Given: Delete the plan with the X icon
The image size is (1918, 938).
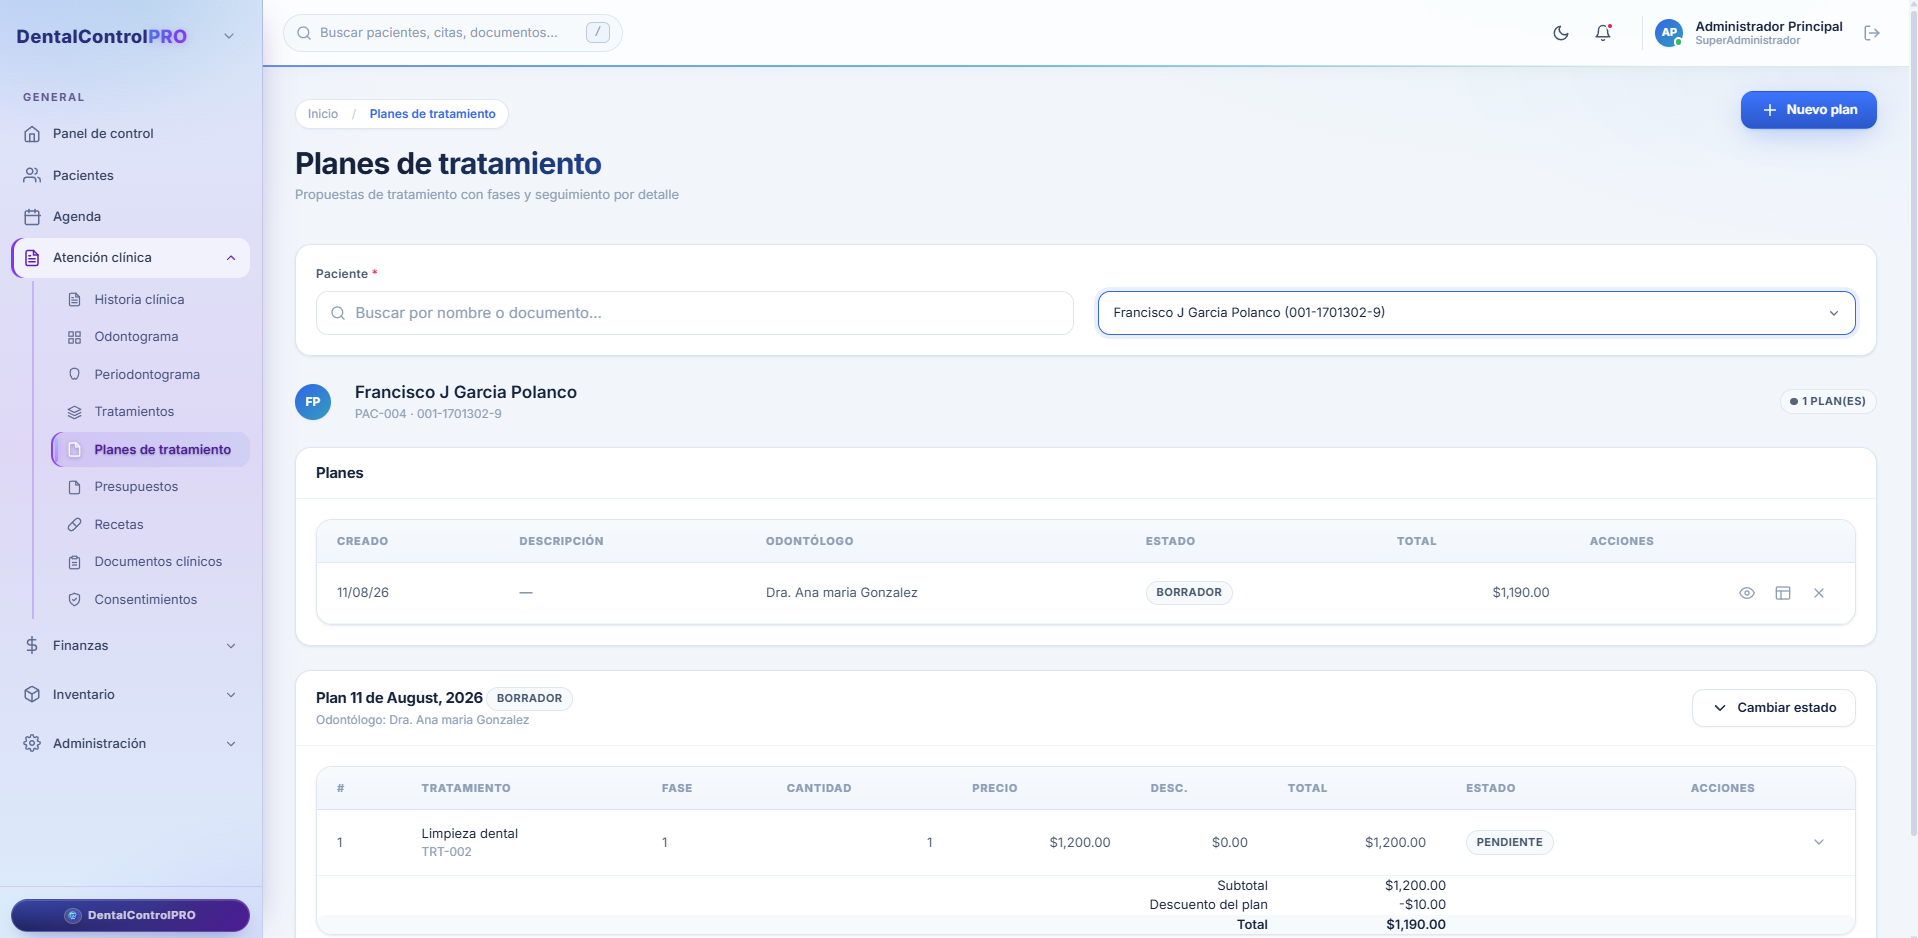Looking at the screenshot, I should click(x=1819, y=593).
